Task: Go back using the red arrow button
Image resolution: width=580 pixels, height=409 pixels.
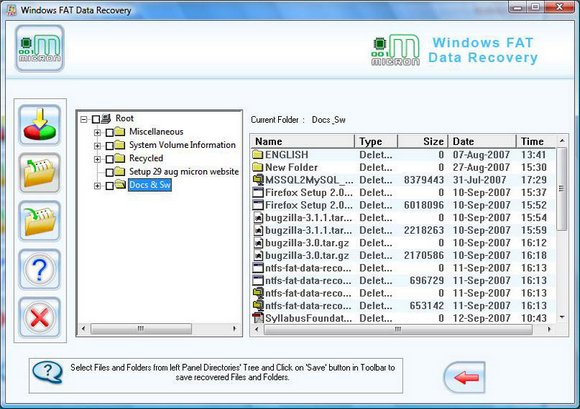Action: pyautogui.click(x=465, y=377)
